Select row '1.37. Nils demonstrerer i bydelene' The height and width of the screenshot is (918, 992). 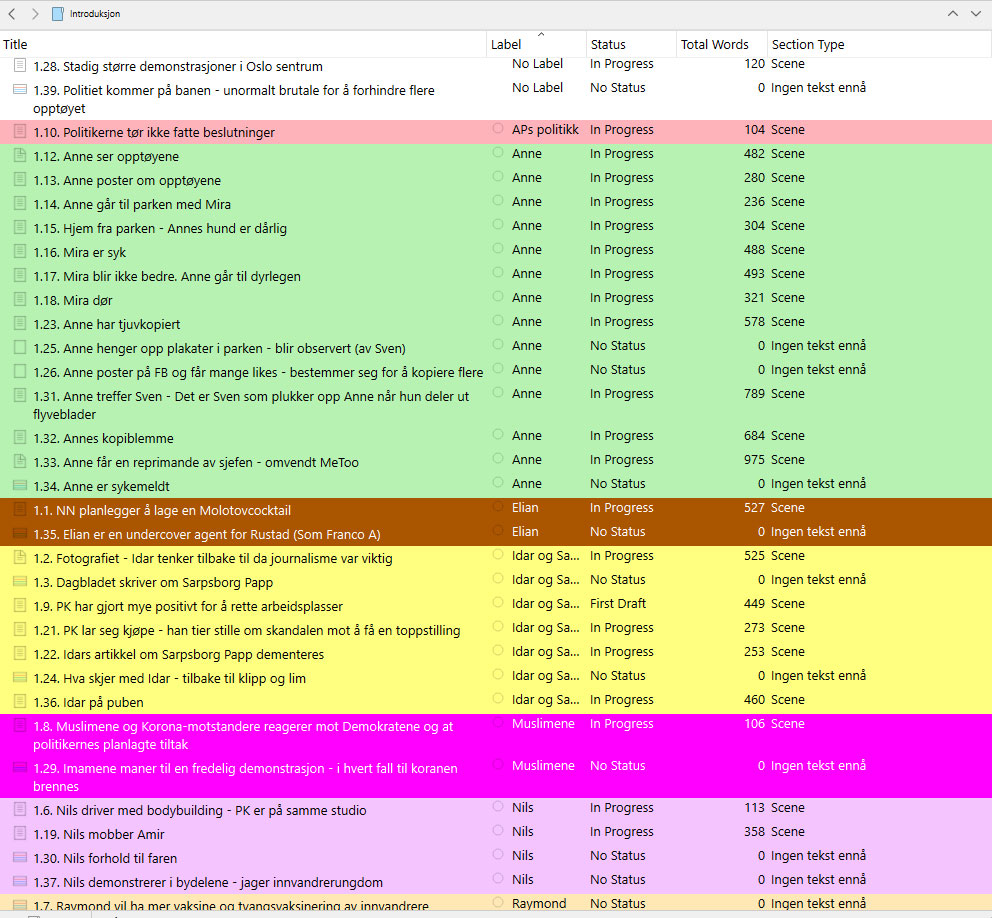[496, 882]
